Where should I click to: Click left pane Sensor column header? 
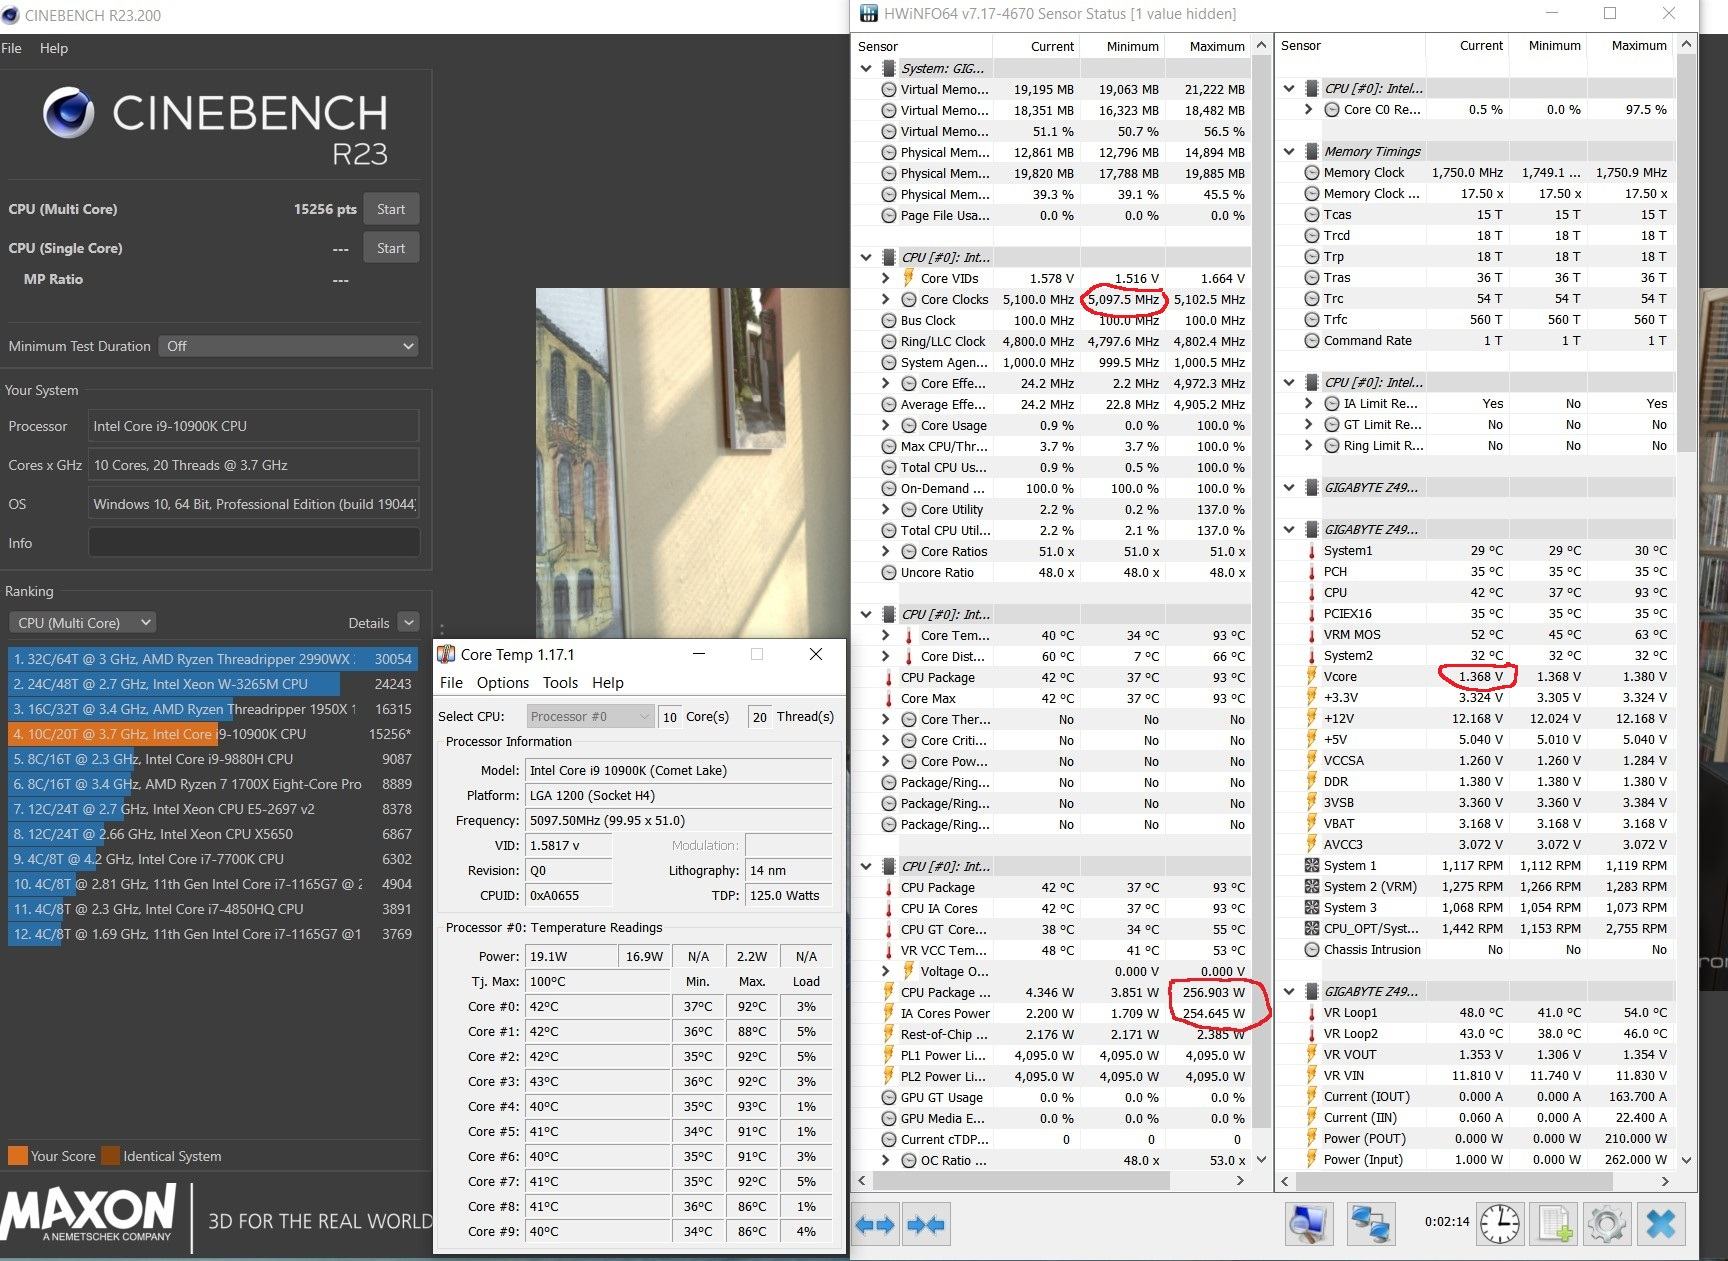pos(922,46)
